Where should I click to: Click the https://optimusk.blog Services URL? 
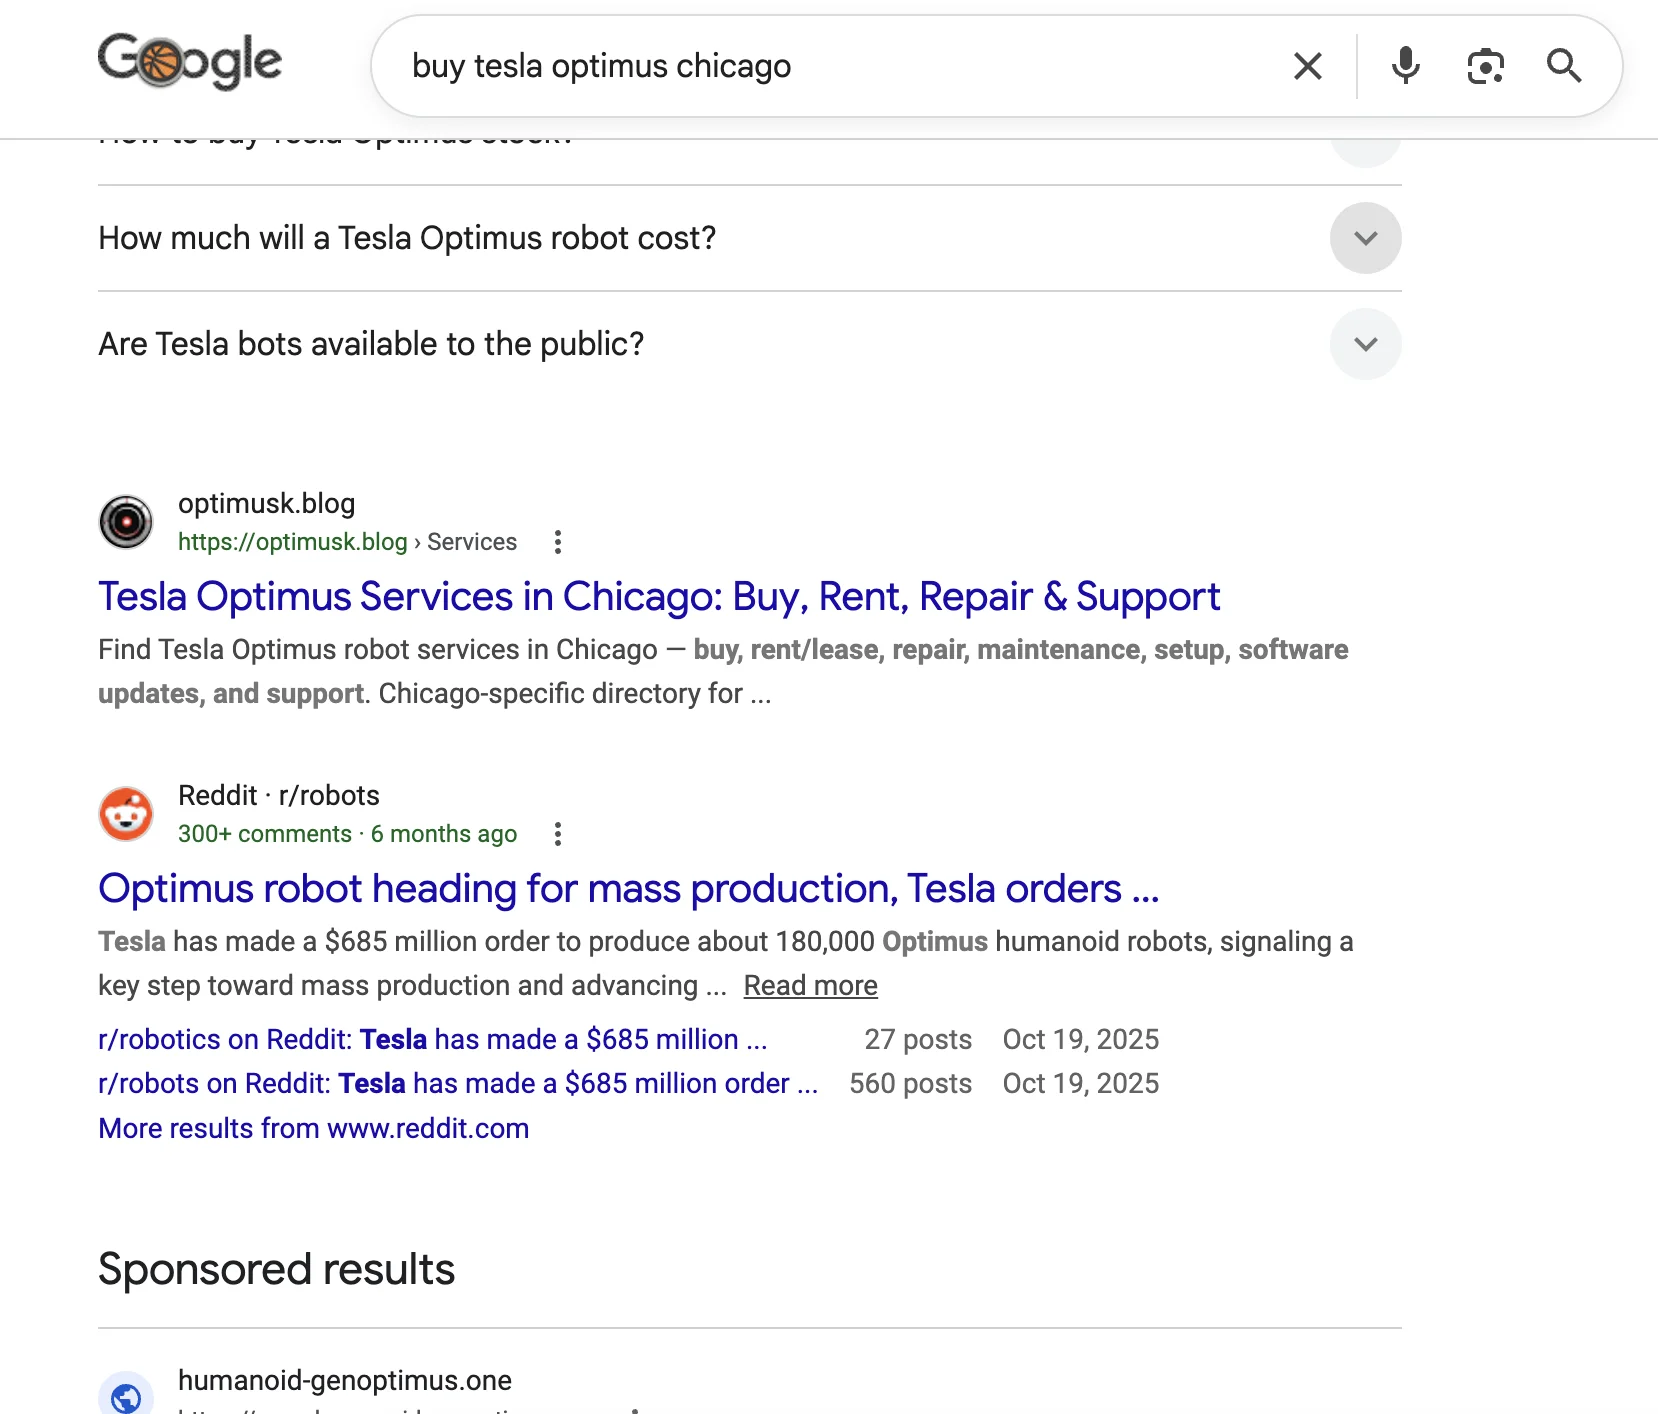347,542
